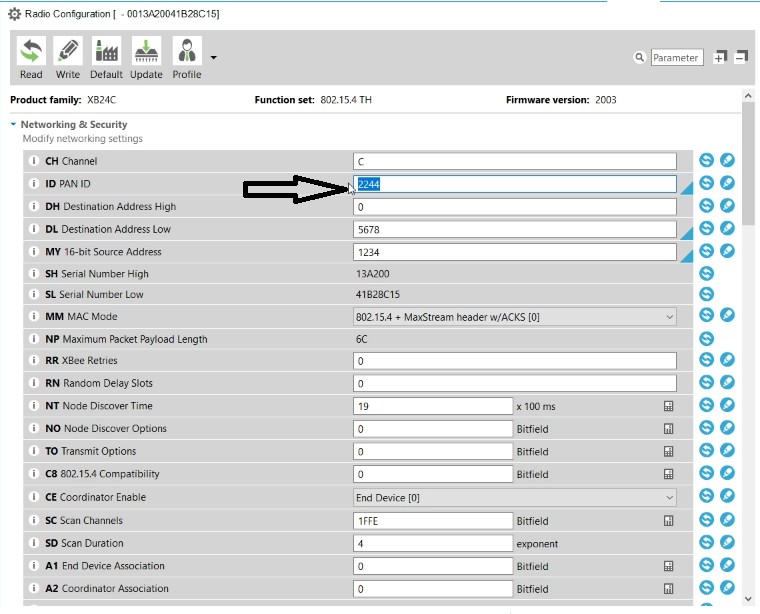Write MY 16-bit Source Address
The image size is (760, 614).
click(727, 251)
